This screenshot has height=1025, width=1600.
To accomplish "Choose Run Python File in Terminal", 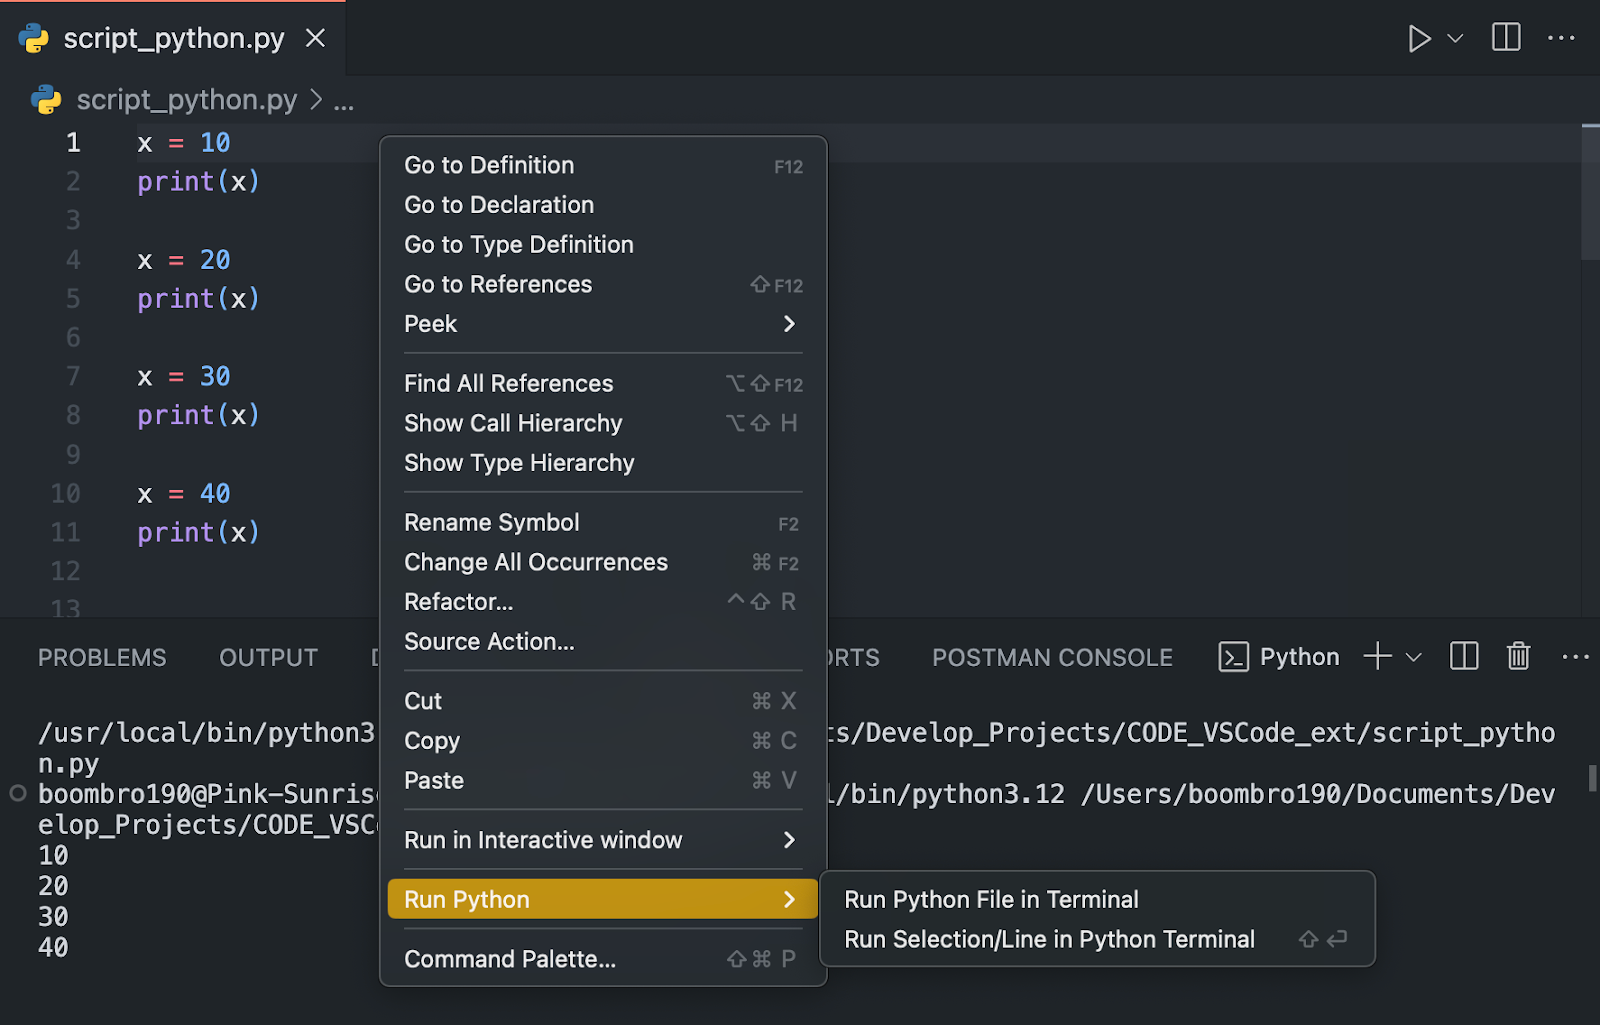I will coord(991,899).
